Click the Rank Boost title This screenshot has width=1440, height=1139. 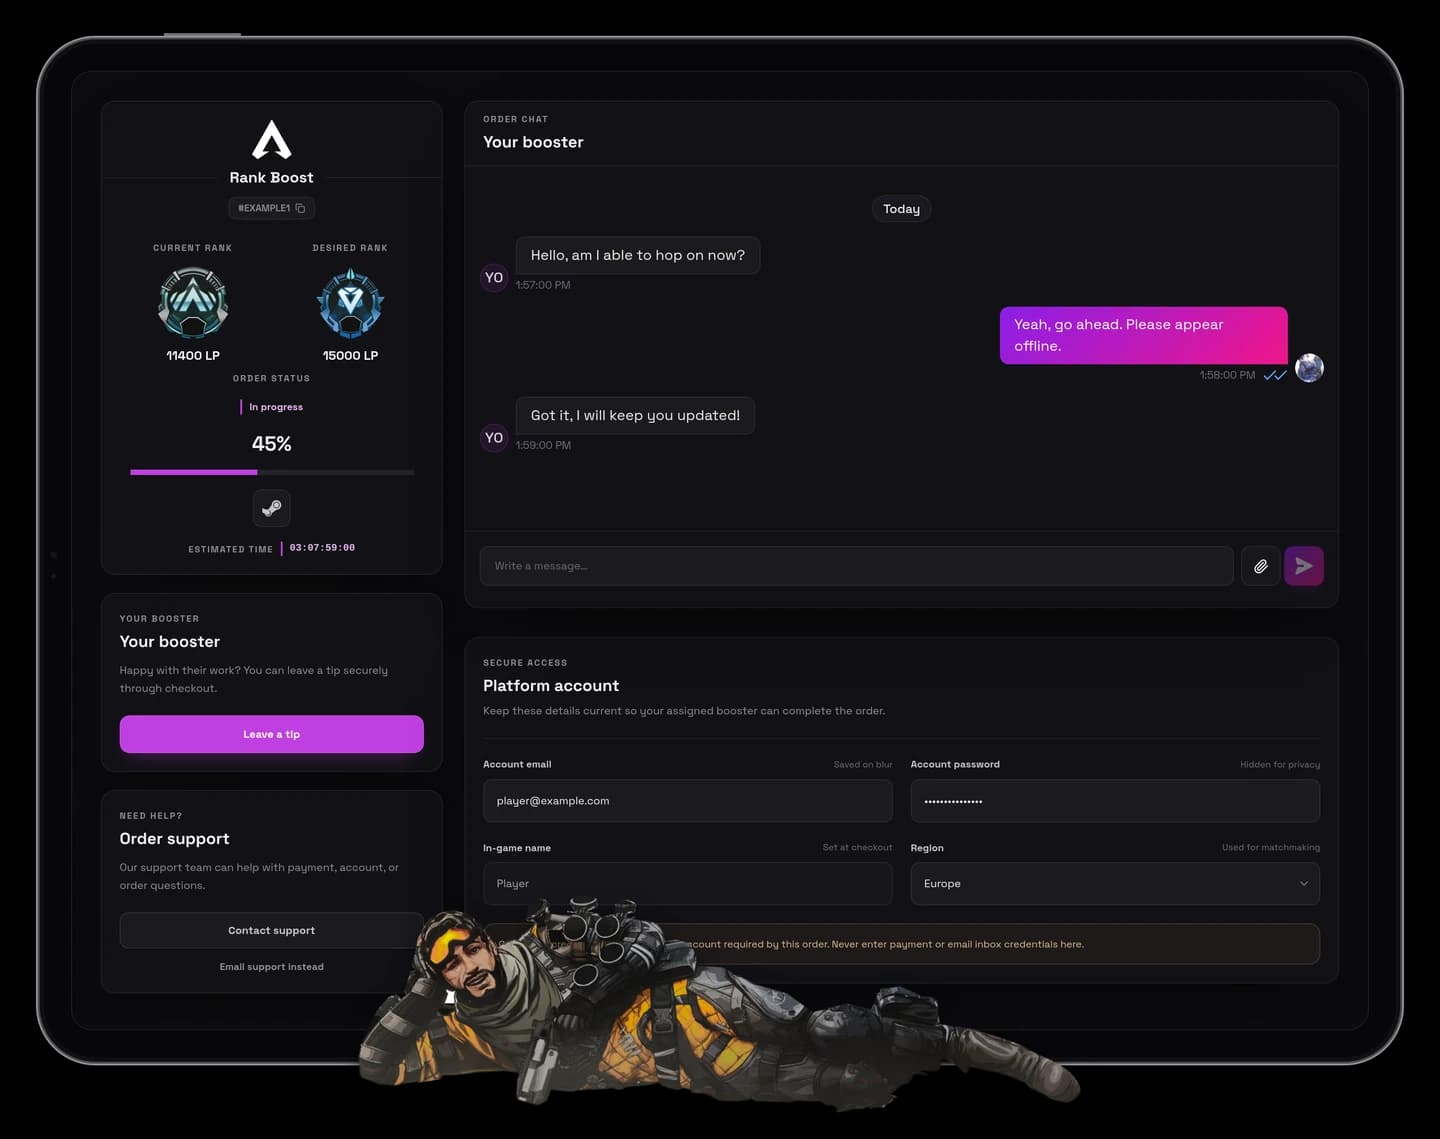[x=271, y=177]
